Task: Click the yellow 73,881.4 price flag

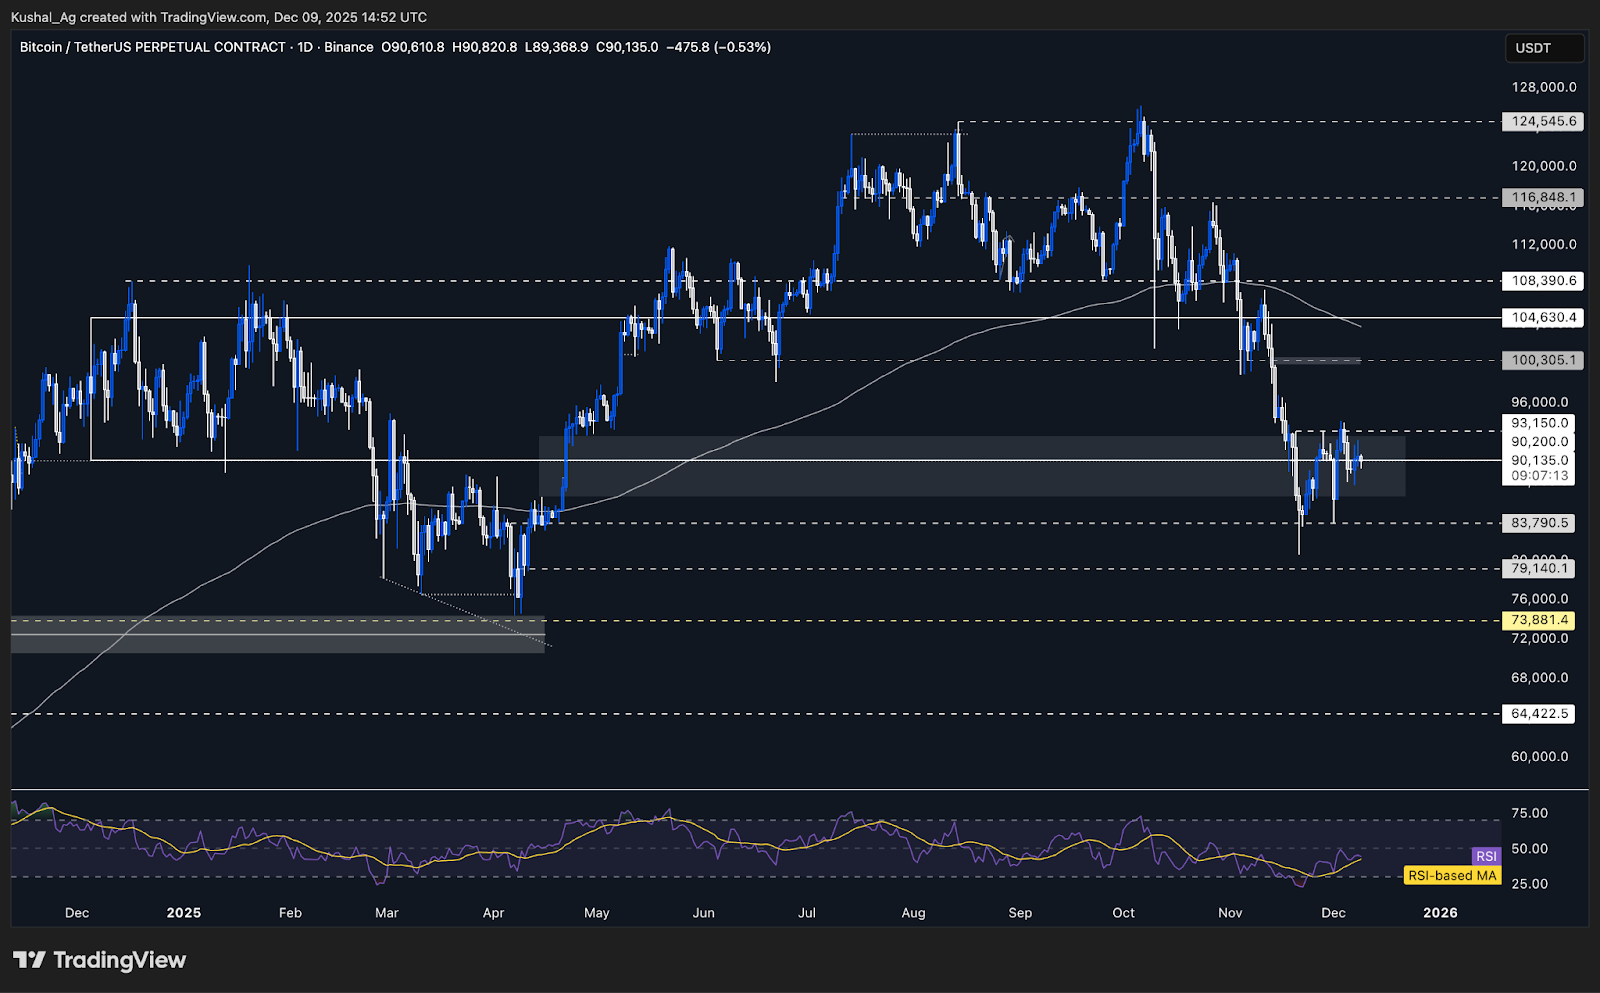Action: [x=1538, y=620]
